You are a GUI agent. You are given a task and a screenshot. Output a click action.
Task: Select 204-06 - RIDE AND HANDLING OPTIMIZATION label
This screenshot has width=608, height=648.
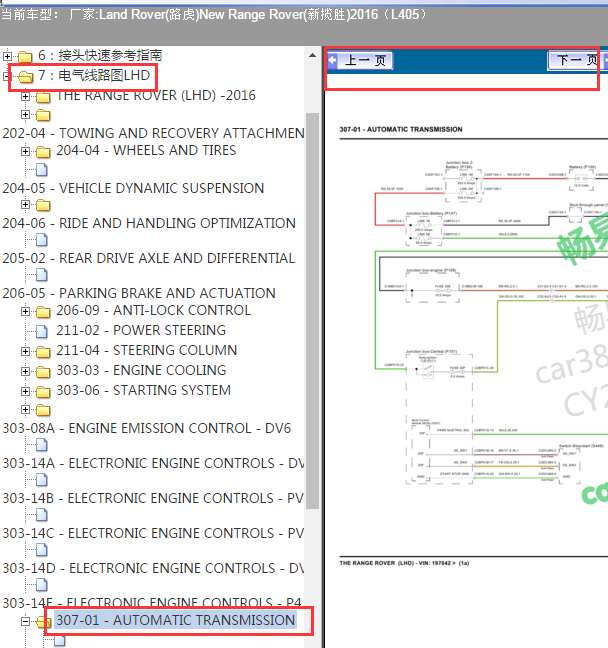click(x=149, y=223)
